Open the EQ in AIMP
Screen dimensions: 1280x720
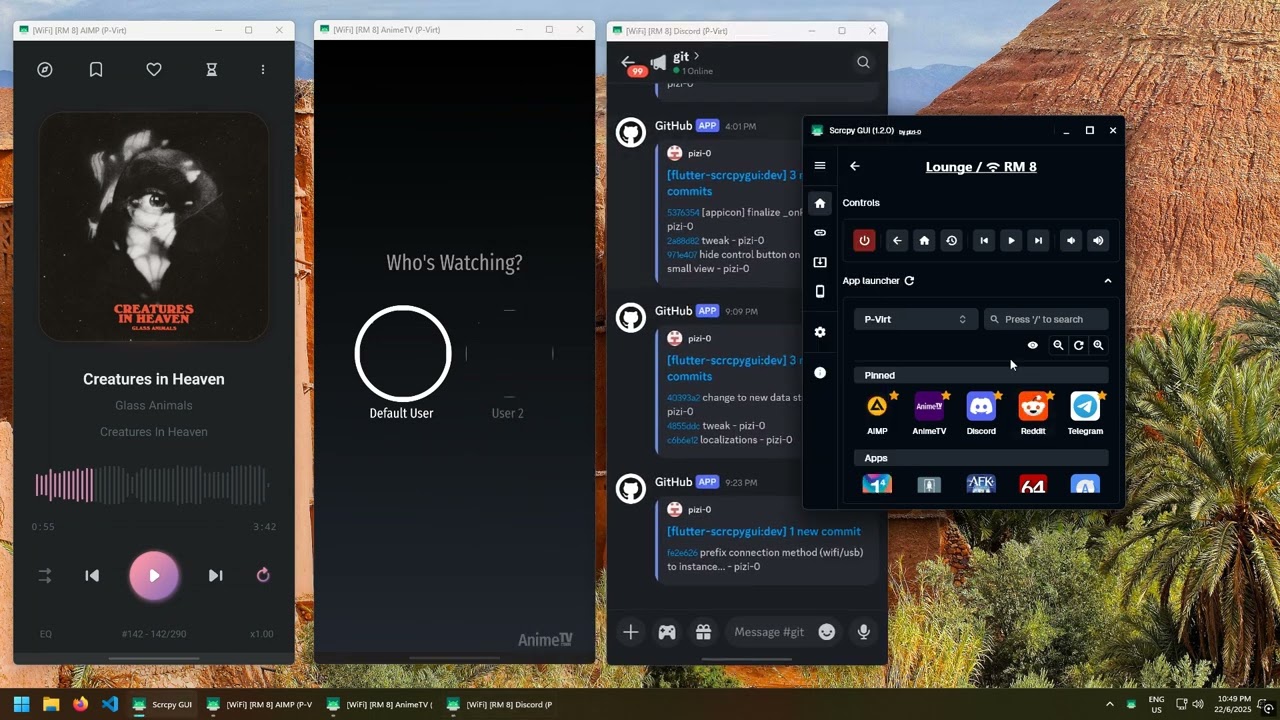coord(46,634)
